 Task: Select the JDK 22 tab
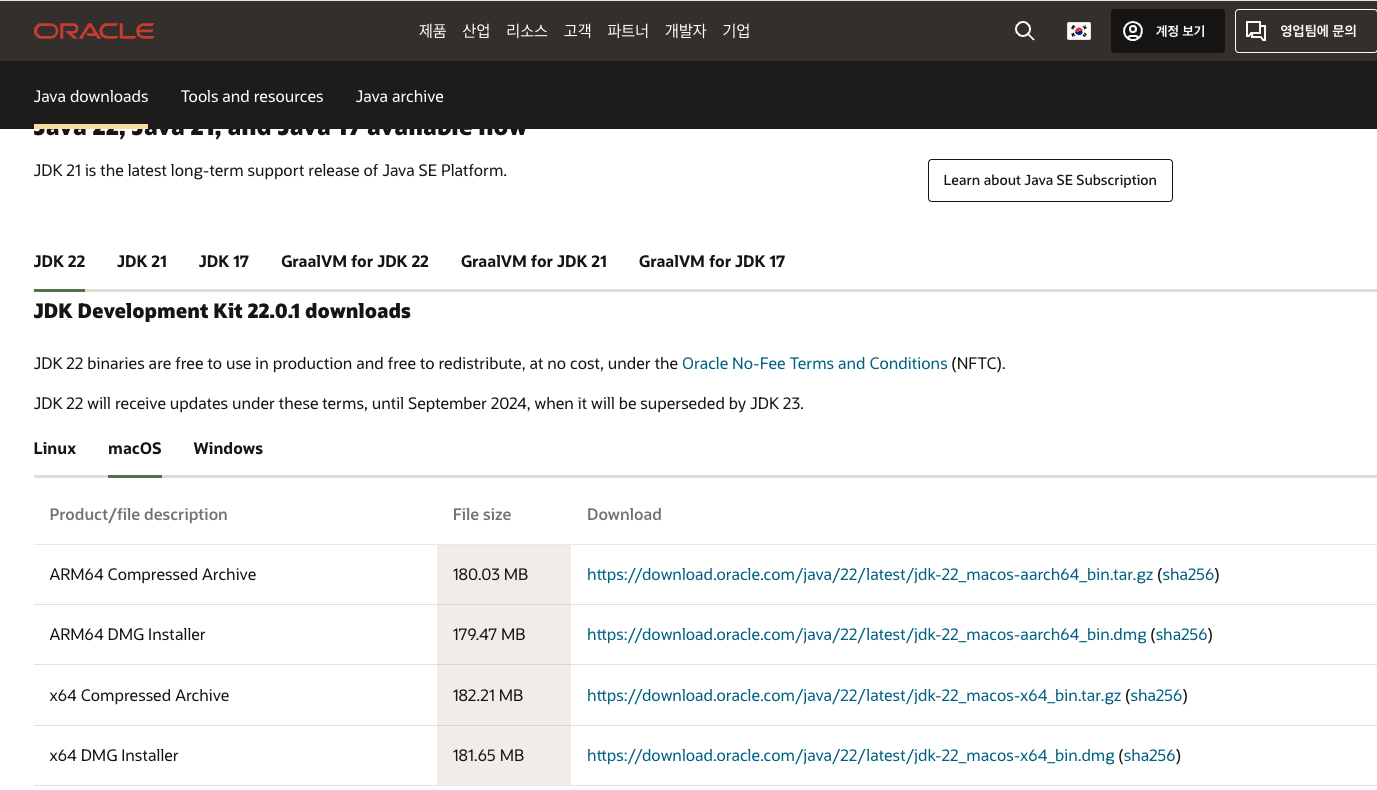point(59,261)
